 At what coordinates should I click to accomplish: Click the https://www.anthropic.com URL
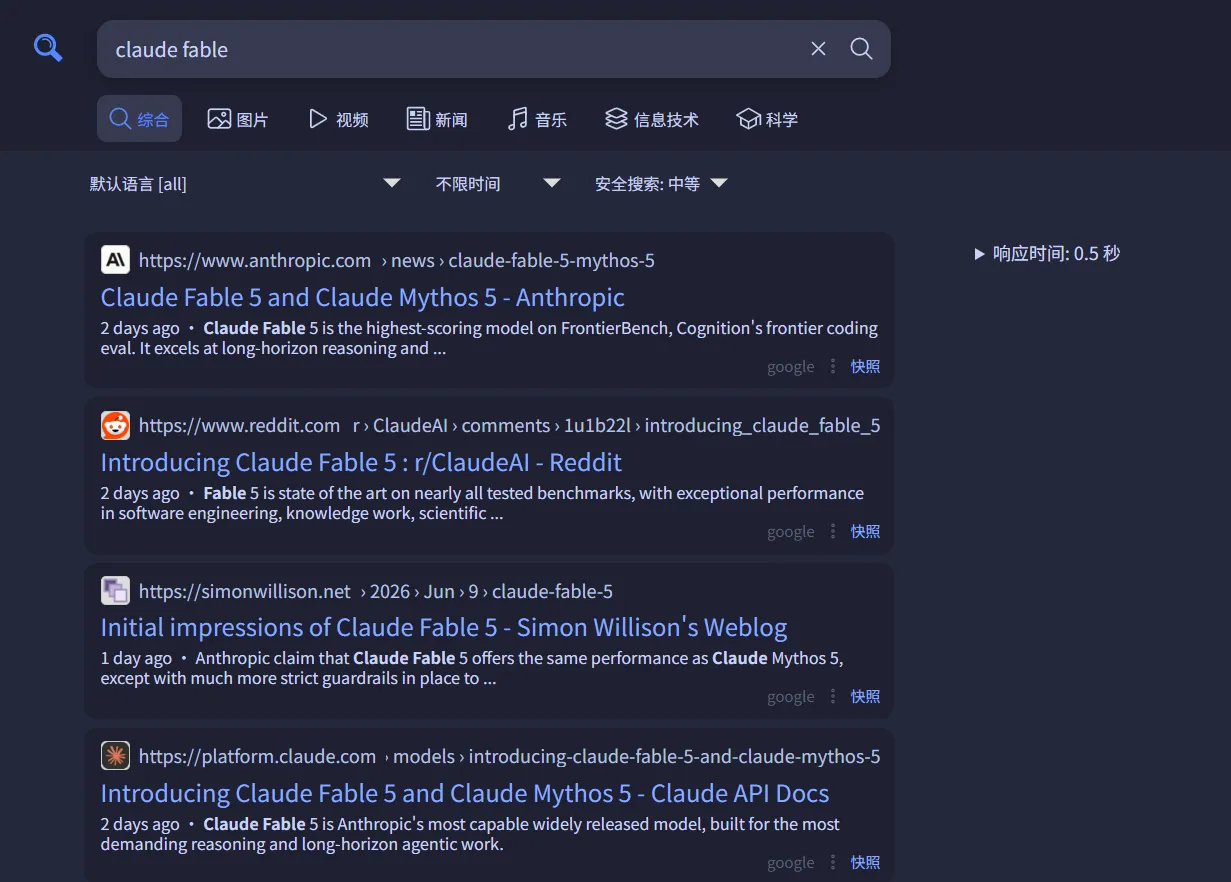click(x=255, y=260)
